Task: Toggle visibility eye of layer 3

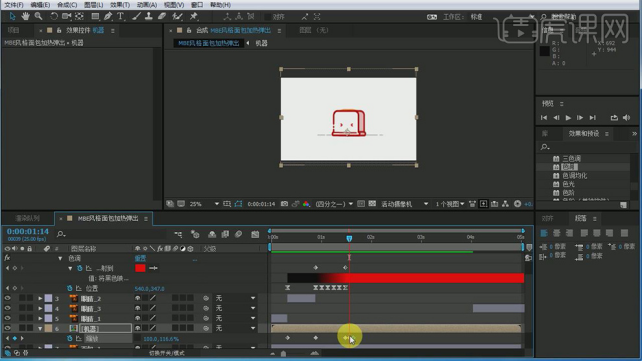Action: pyautogui.click(x=7, y=298)
